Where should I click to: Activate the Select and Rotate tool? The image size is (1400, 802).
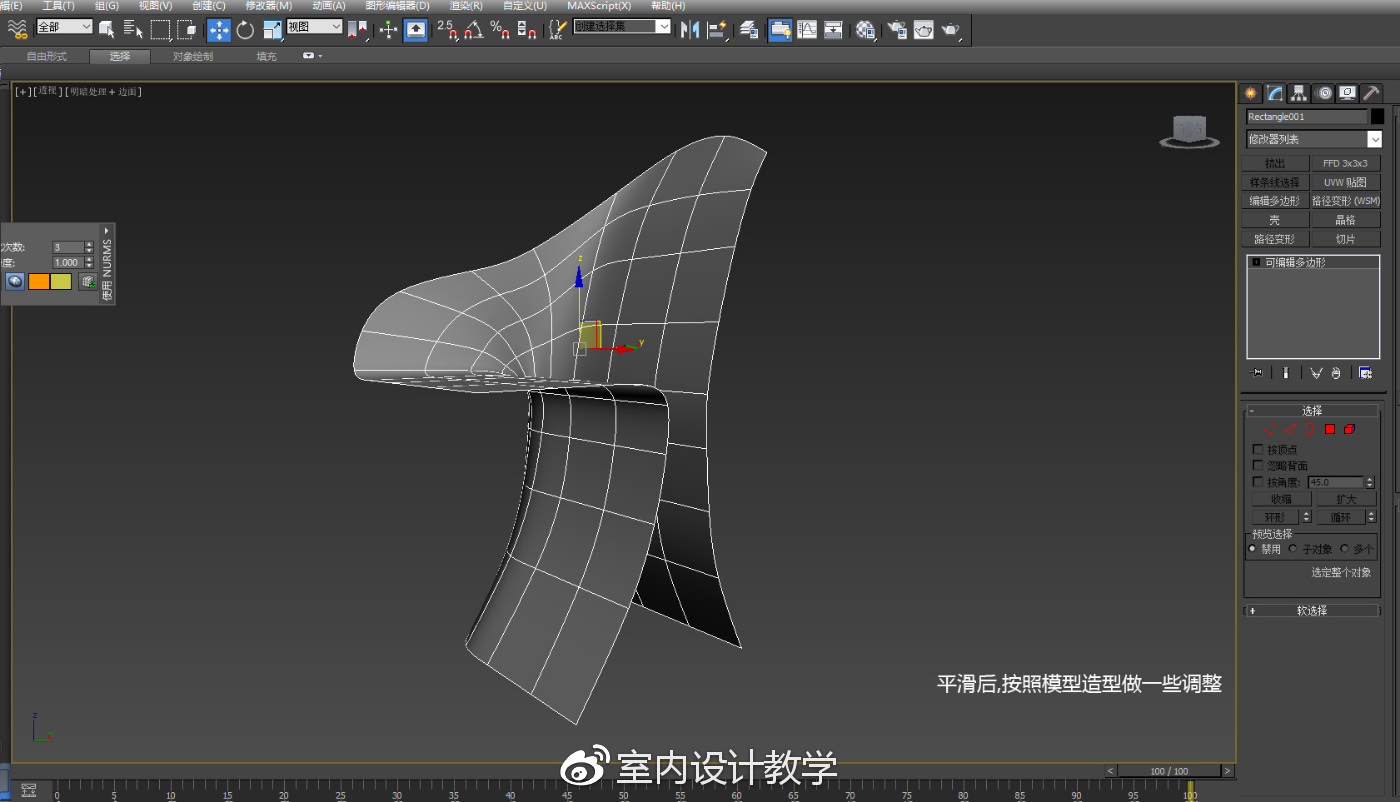pos(244,29)
